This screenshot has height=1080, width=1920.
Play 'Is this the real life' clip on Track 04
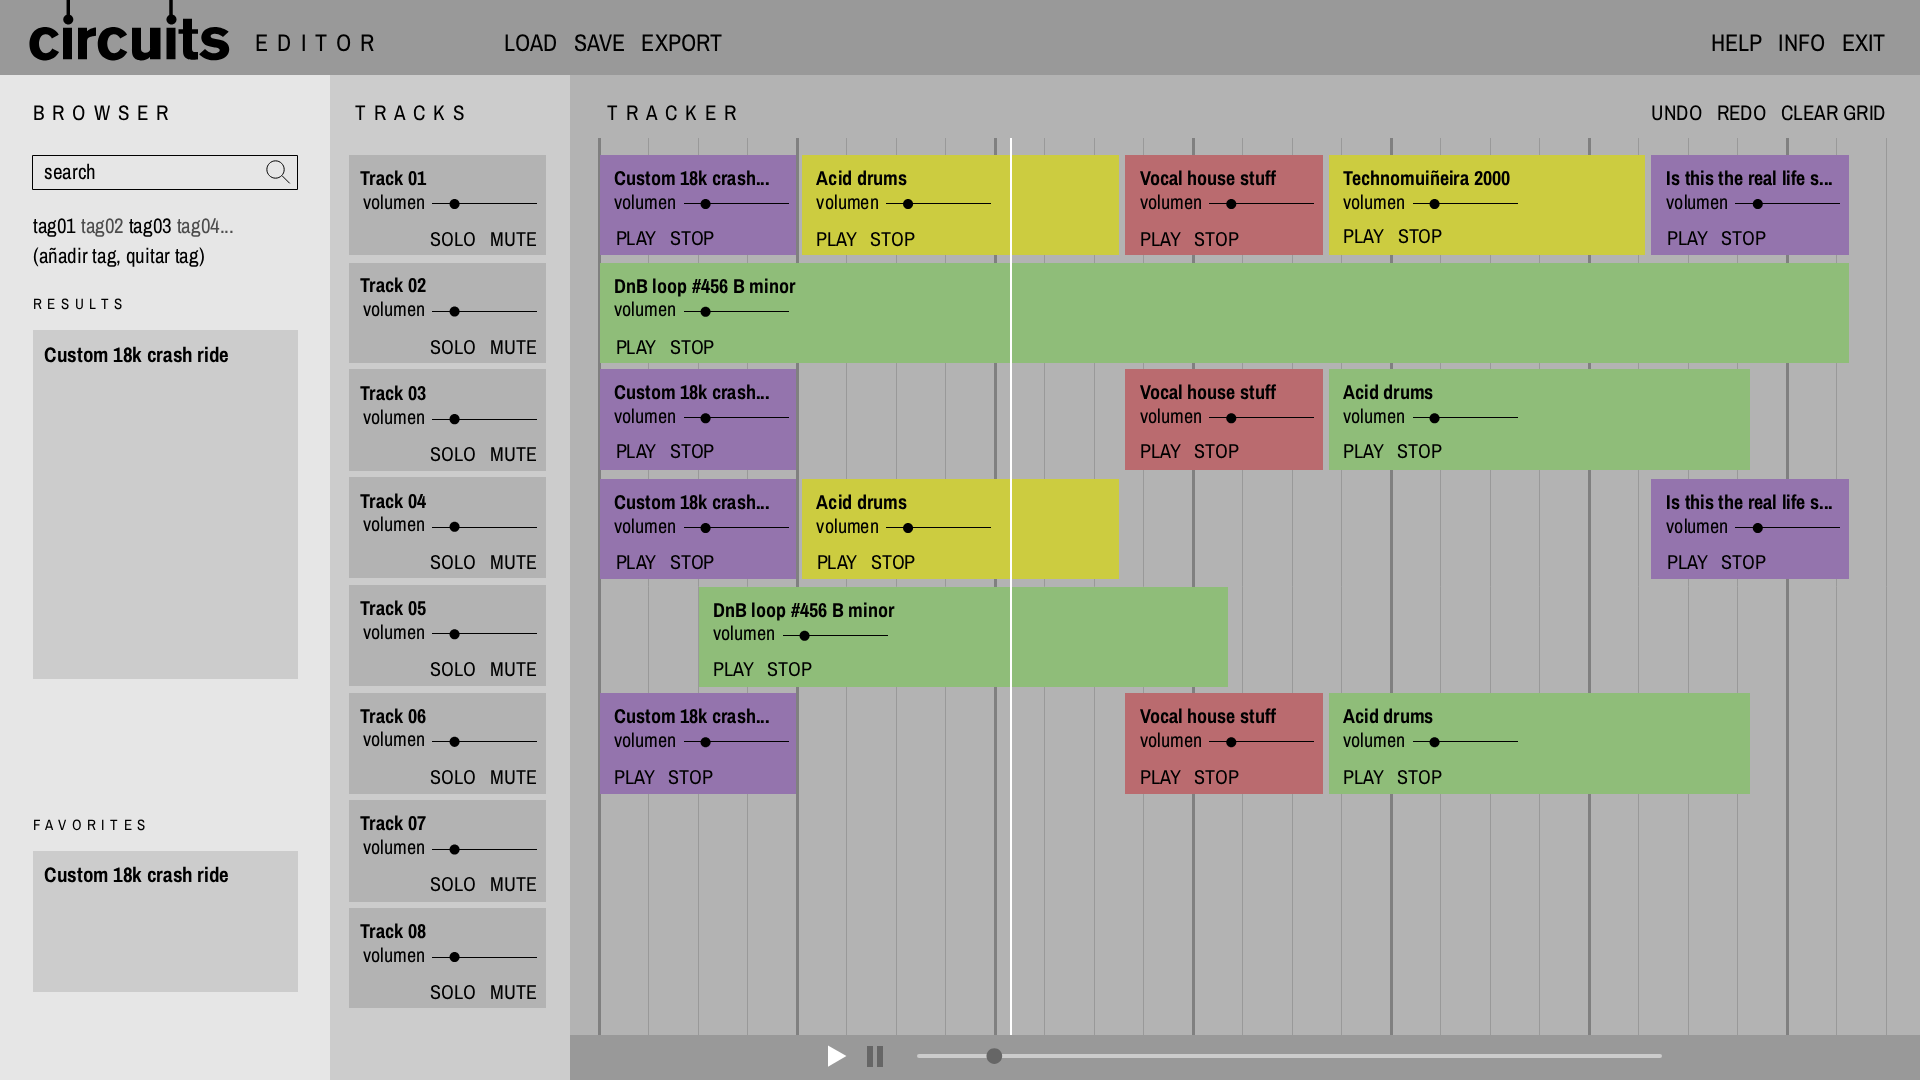(x=1687, y=562)
